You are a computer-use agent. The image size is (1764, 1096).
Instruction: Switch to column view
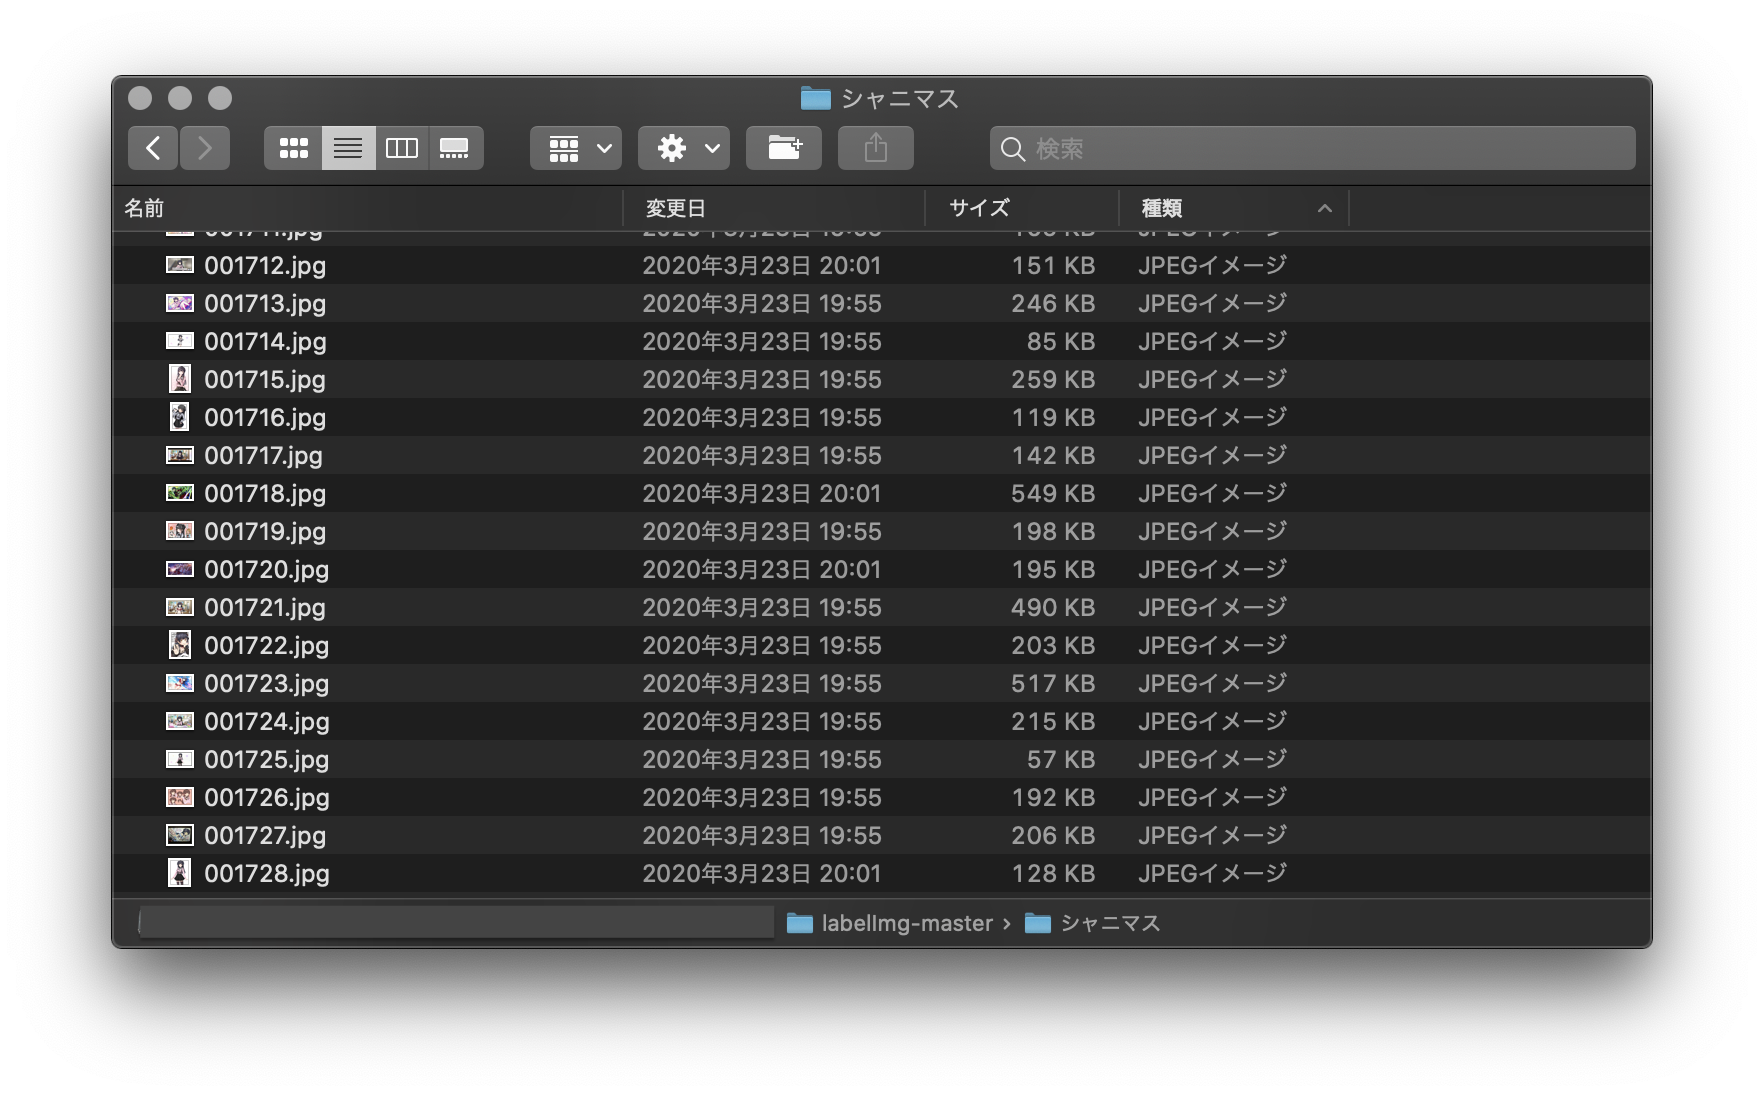pos(402,148)
